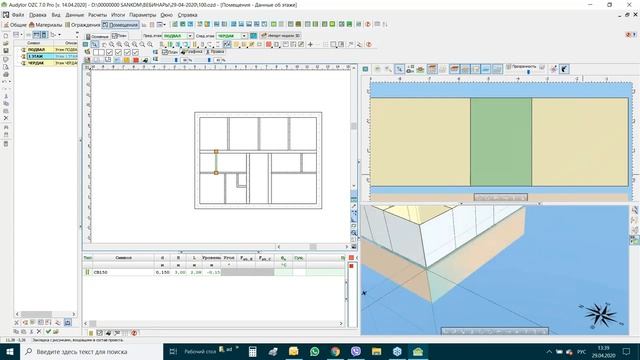Image resolution: width=640 pixels, height=360 pixels.
Task: Click the table horizontal scrollbar right arrow
Action: tap(341, 324)
